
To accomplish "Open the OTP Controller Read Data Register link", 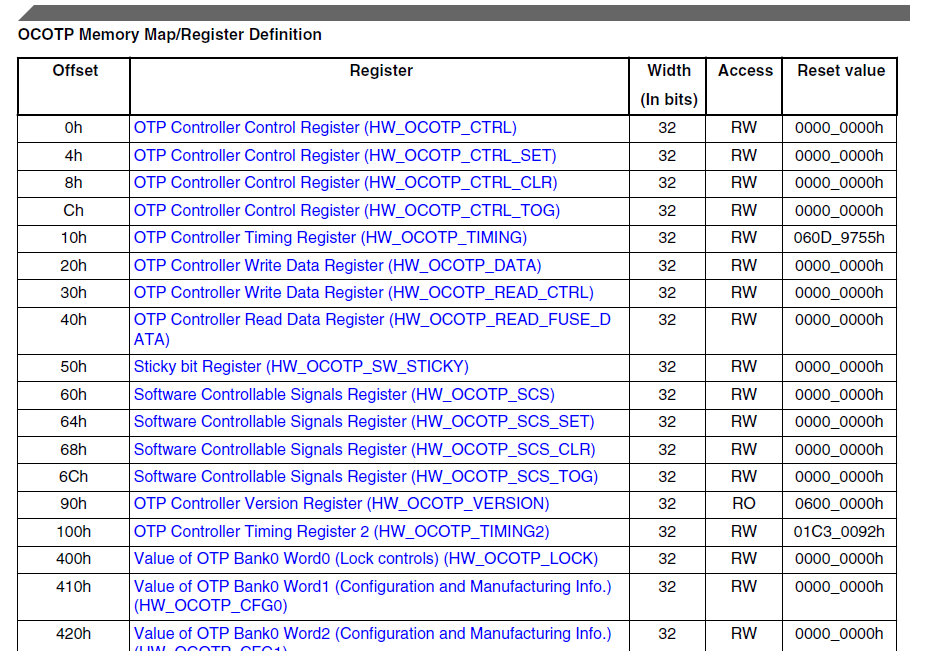I will (372, 320).
